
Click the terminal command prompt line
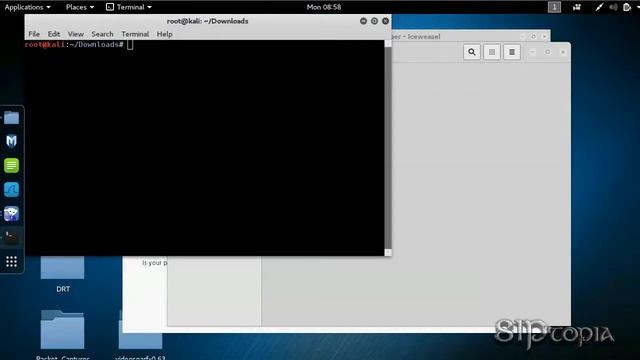point(204,44)
